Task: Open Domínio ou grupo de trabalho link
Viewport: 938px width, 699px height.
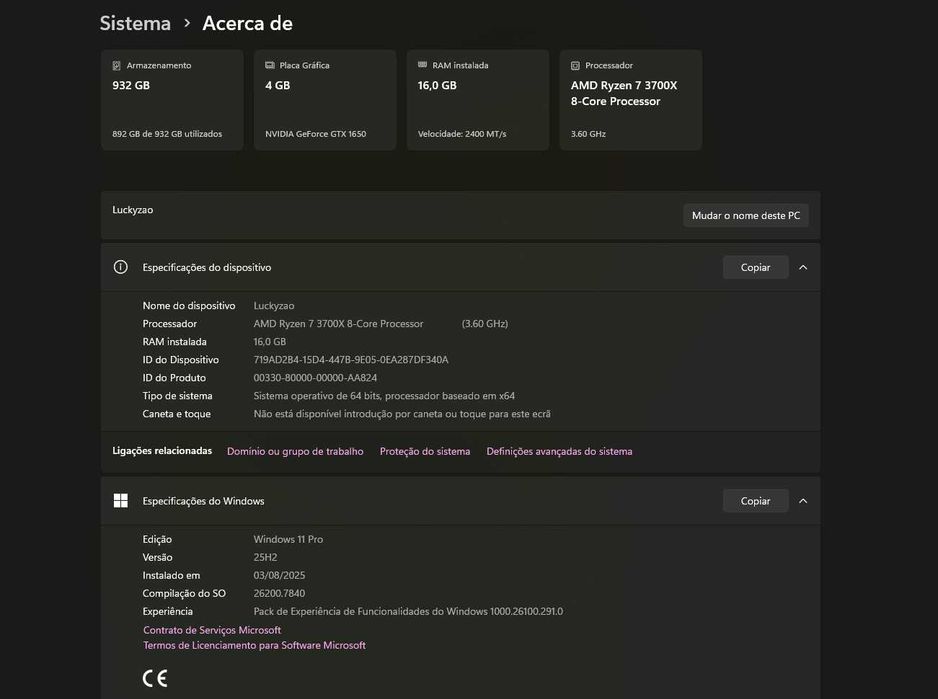Action: pyautogui.click(x=295, y=451)
